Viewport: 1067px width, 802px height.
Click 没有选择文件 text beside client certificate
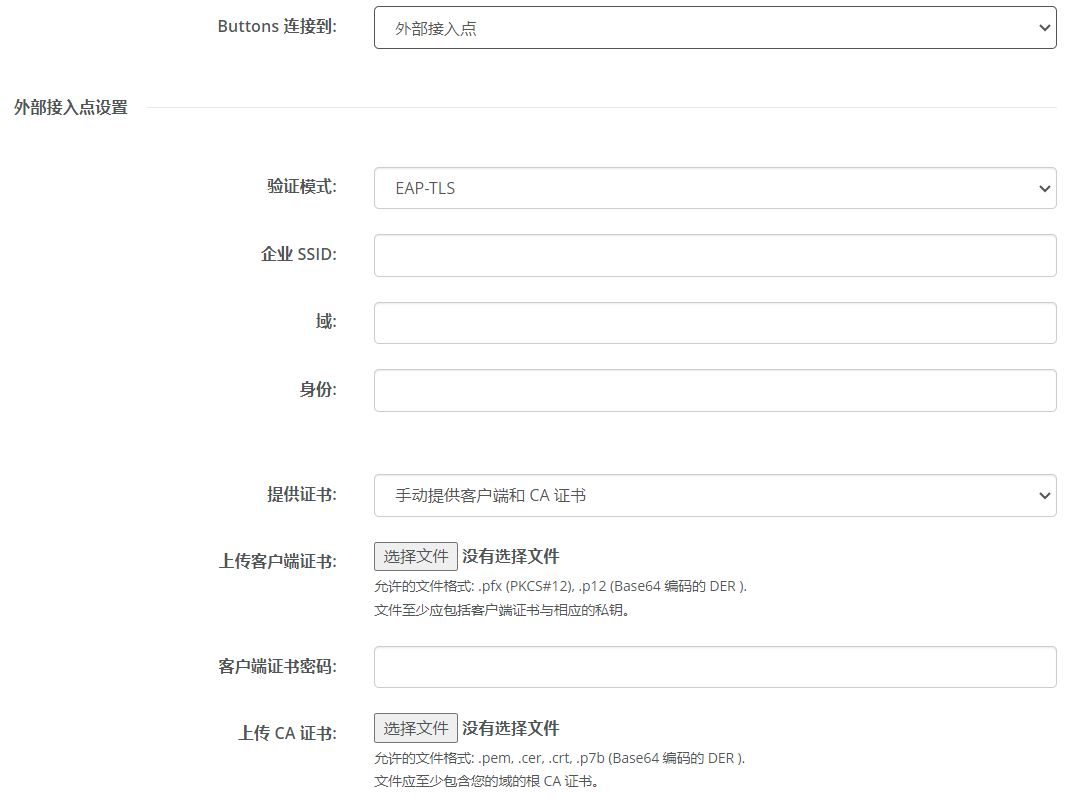(511, 556)
